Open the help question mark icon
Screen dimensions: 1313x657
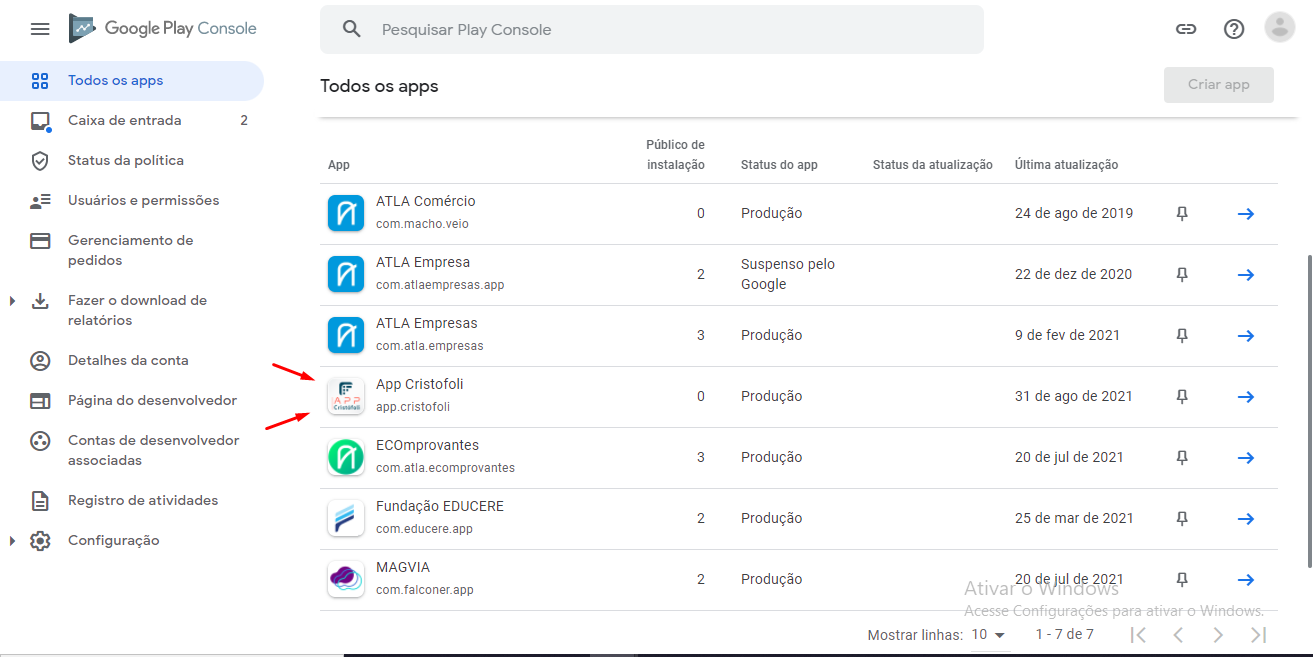(1234, 29)
